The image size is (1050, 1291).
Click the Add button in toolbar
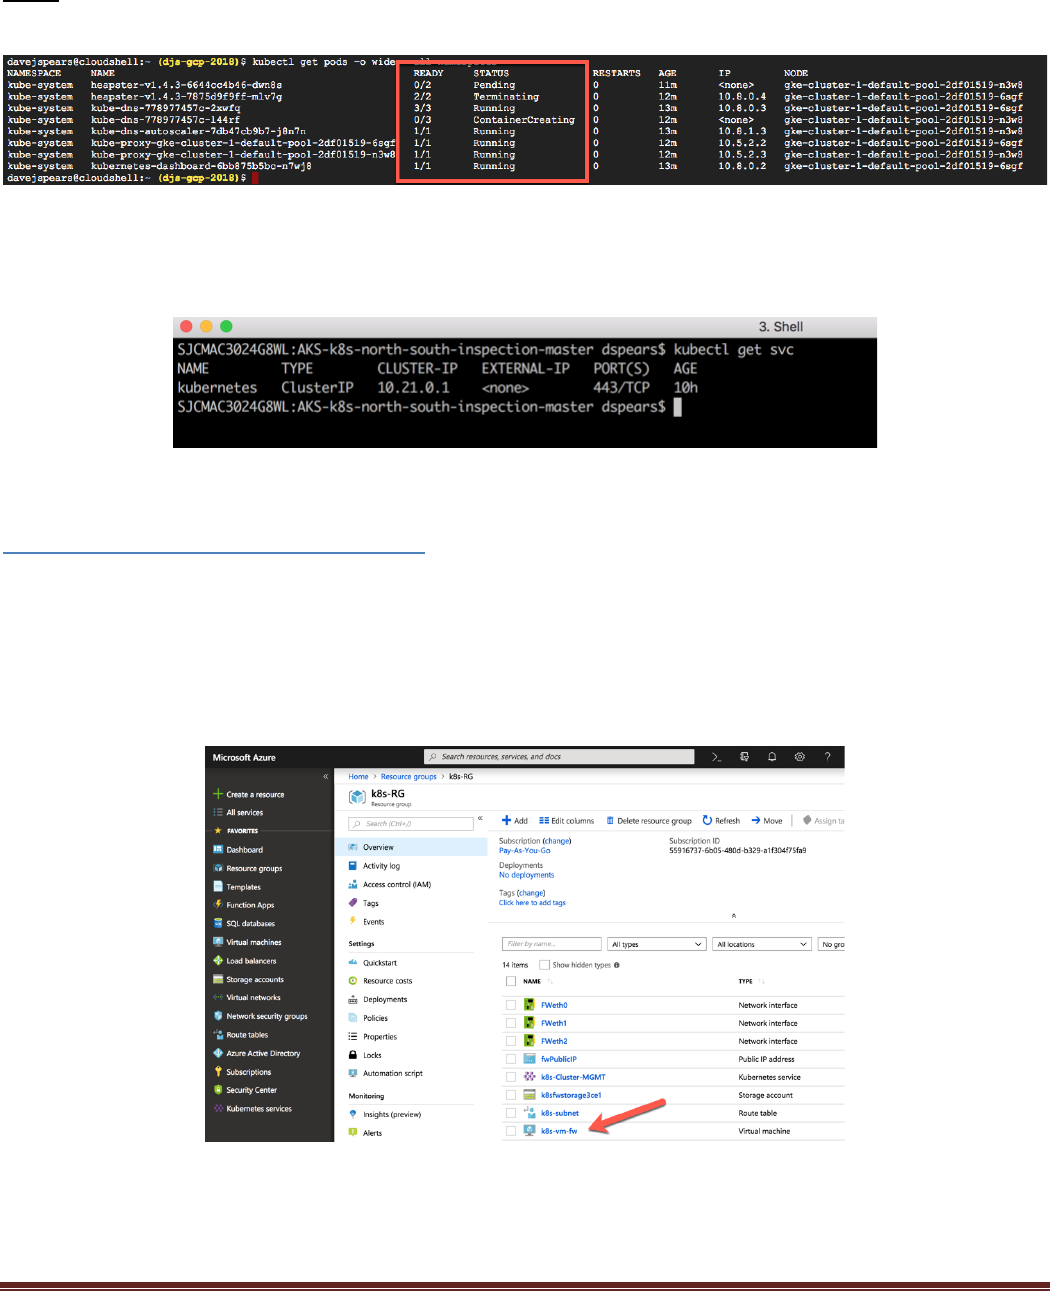pyautogui.click(x=515, y=820)
